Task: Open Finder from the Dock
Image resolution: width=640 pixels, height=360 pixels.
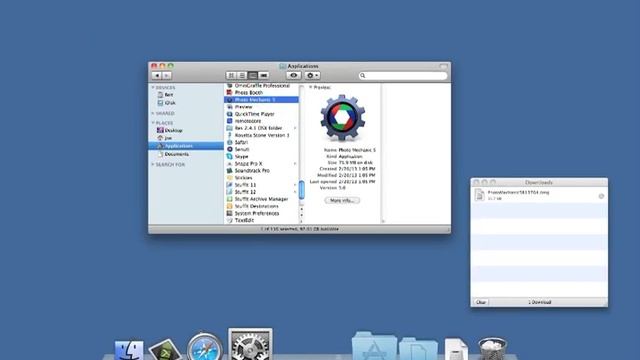Action: (129, 350)
